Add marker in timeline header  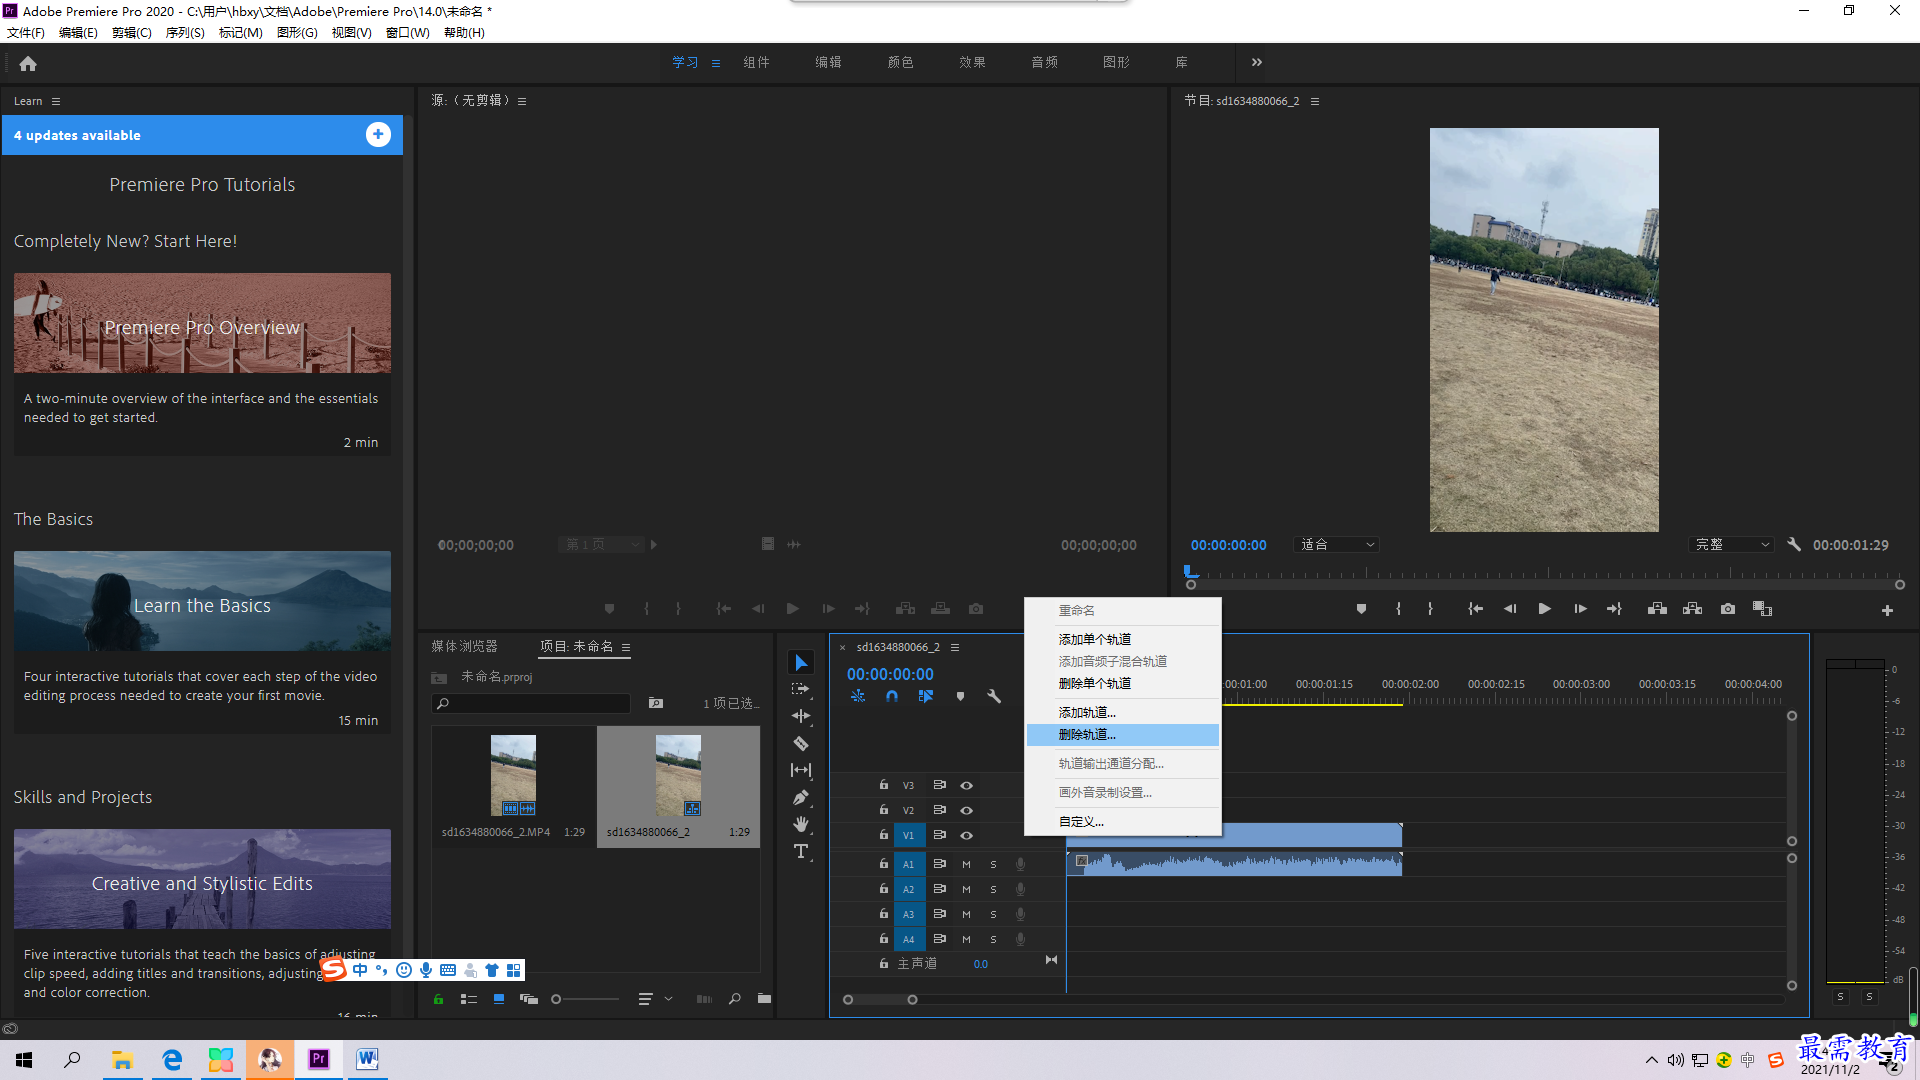click(x=960, y=696)
